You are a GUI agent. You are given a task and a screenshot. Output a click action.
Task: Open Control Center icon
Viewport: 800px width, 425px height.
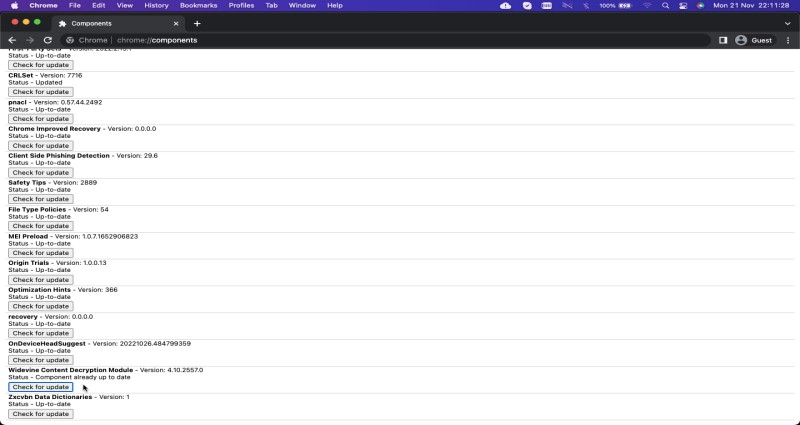pos(683,6)
